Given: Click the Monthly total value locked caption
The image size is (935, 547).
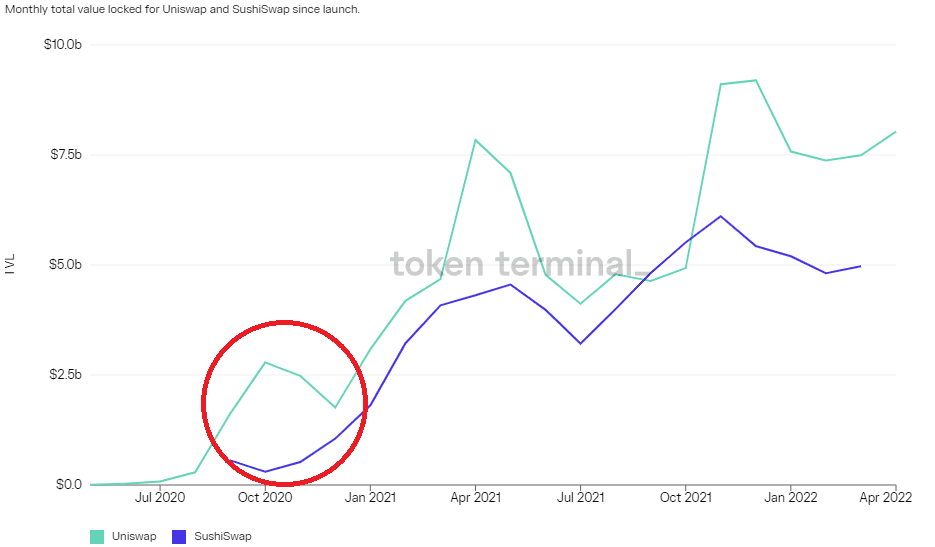Looking at the screenshot, I should coord(182,10).
